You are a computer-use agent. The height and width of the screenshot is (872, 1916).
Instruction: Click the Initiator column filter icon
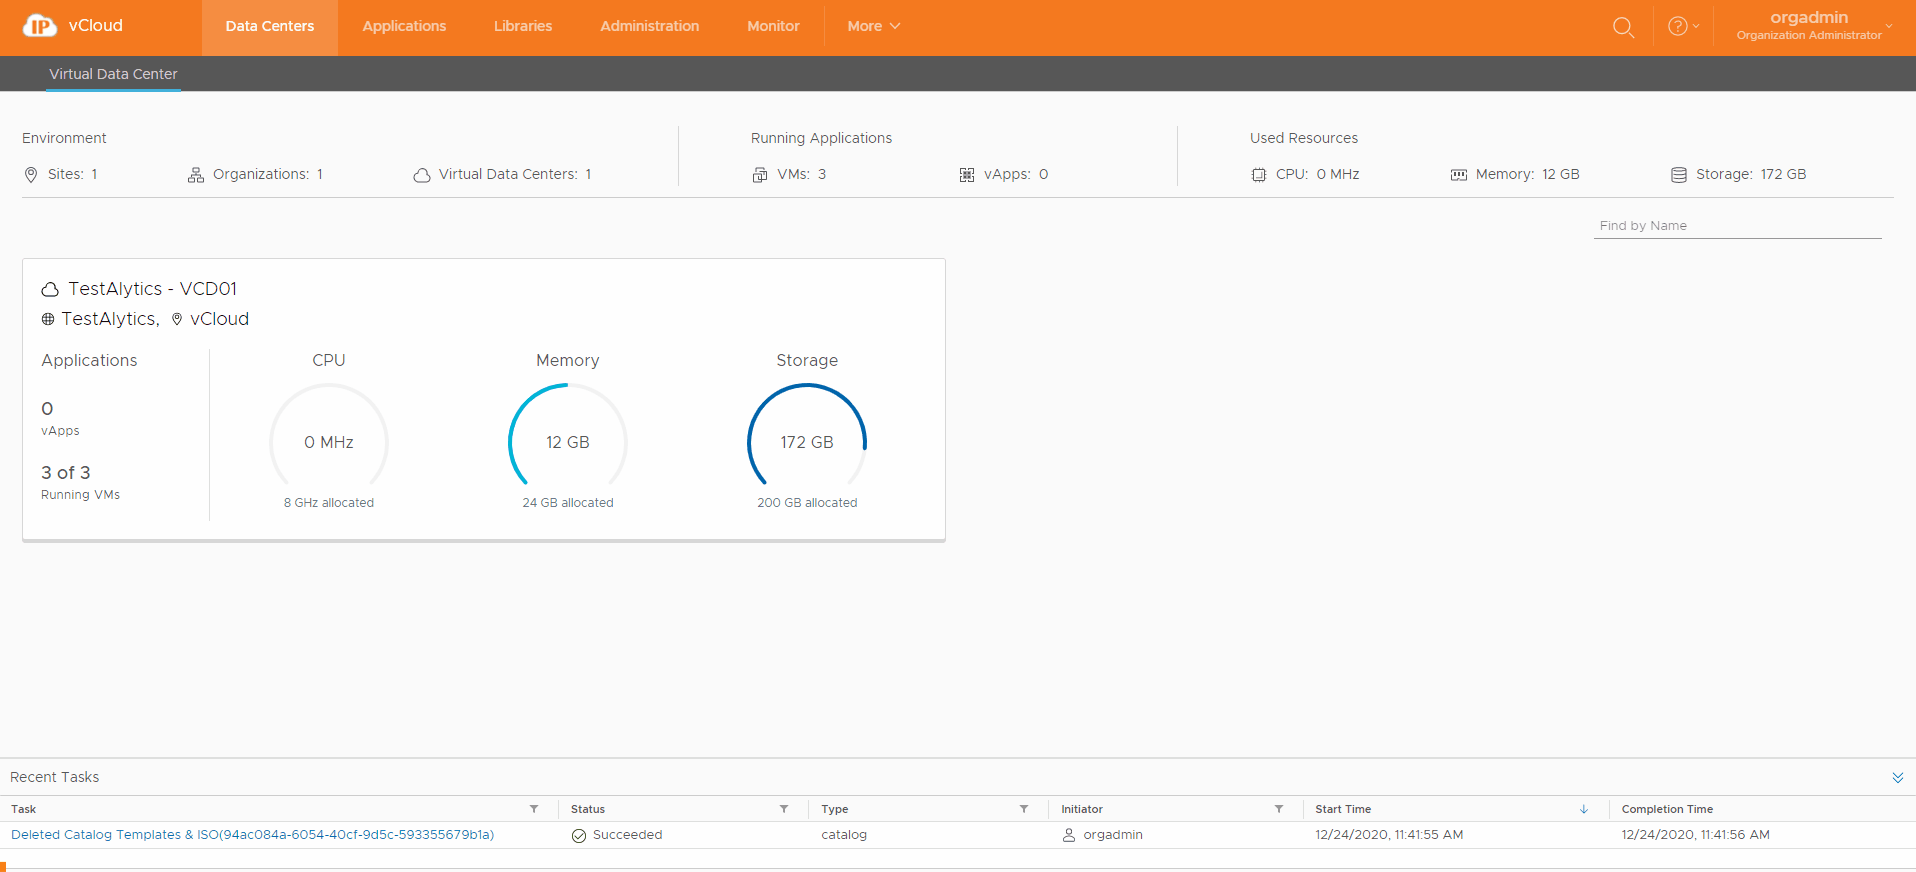(1279, 809)
